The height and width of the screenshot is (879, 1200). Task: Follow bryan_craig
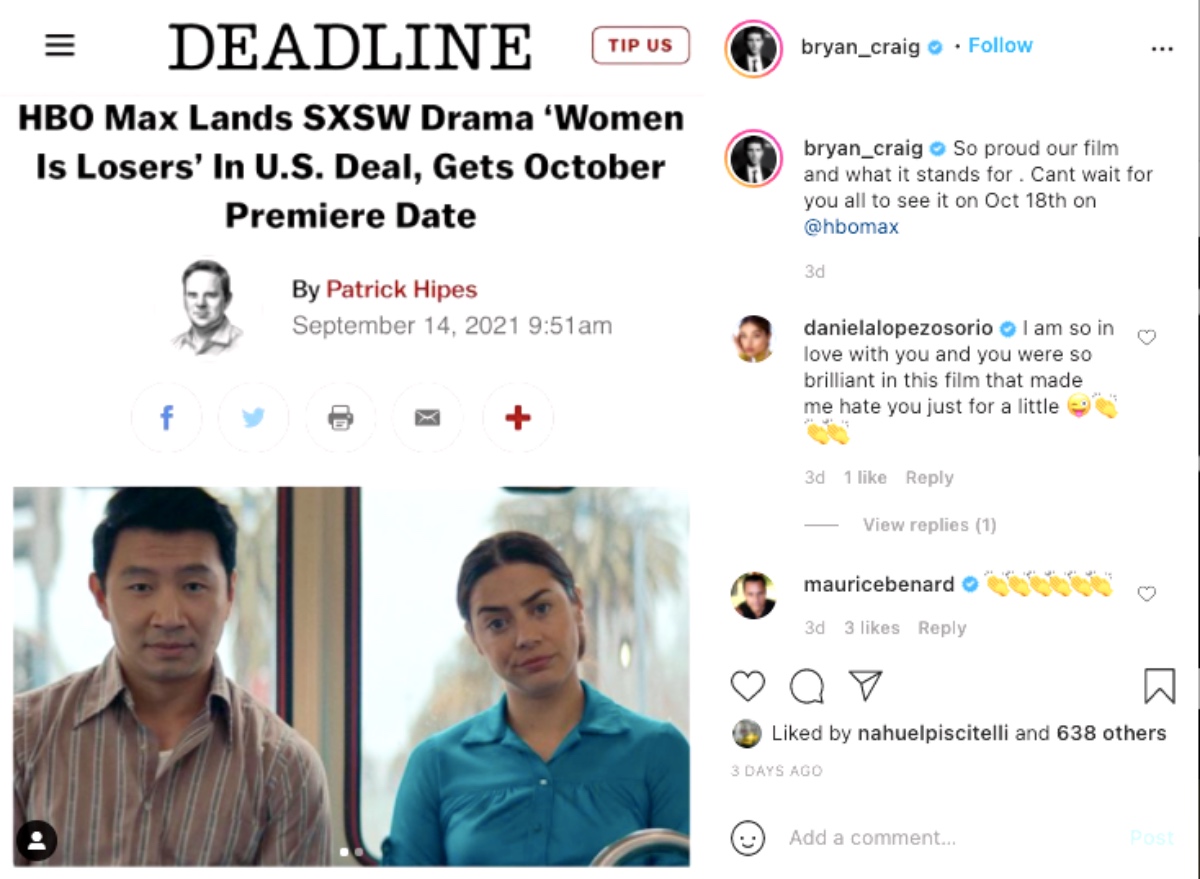(x=1000, y=46)
